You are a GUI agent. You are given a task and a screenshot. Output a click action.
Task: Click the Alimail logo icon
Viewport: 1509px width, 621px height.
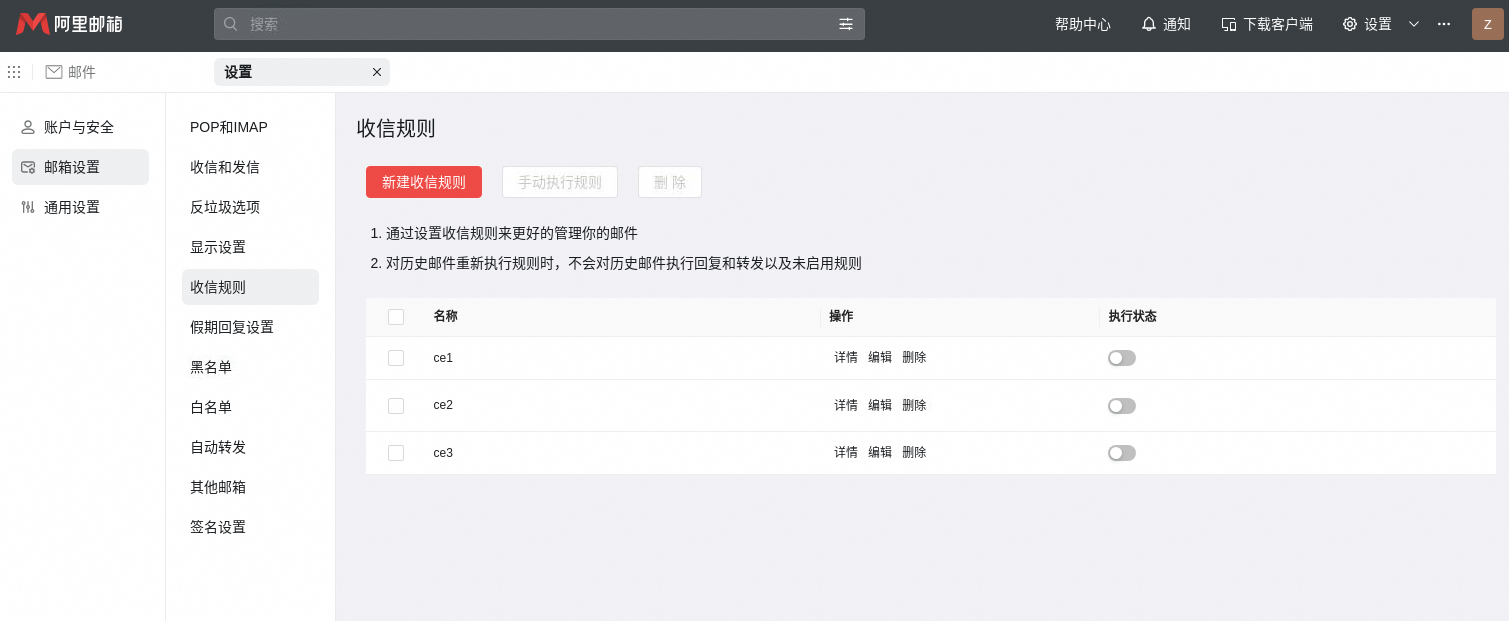coord(33,24)
